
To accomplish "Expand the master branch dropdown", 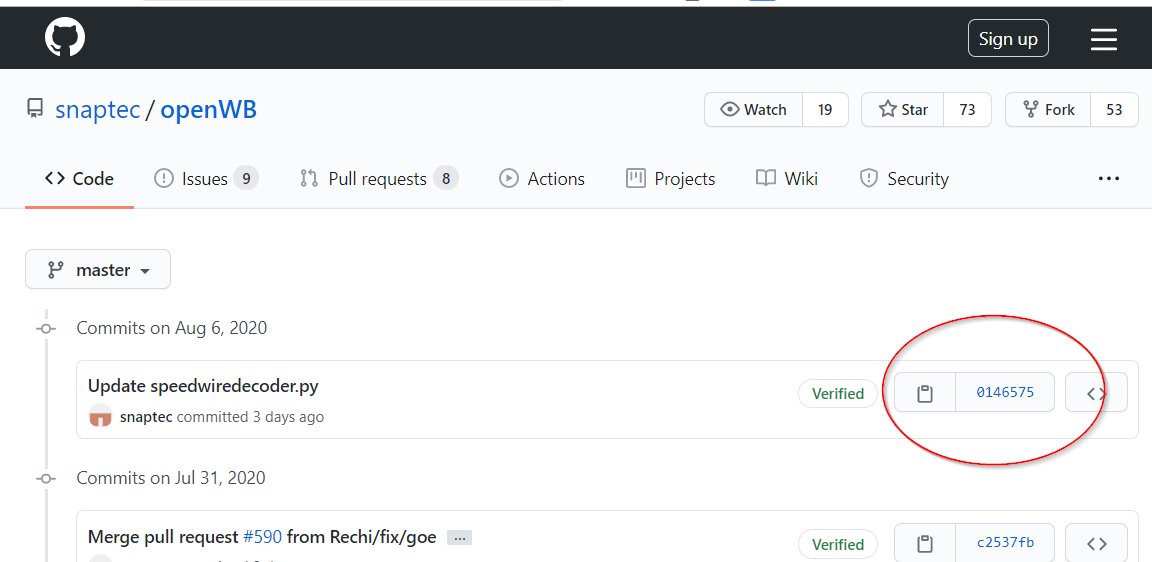I will [x=98, y=270].
